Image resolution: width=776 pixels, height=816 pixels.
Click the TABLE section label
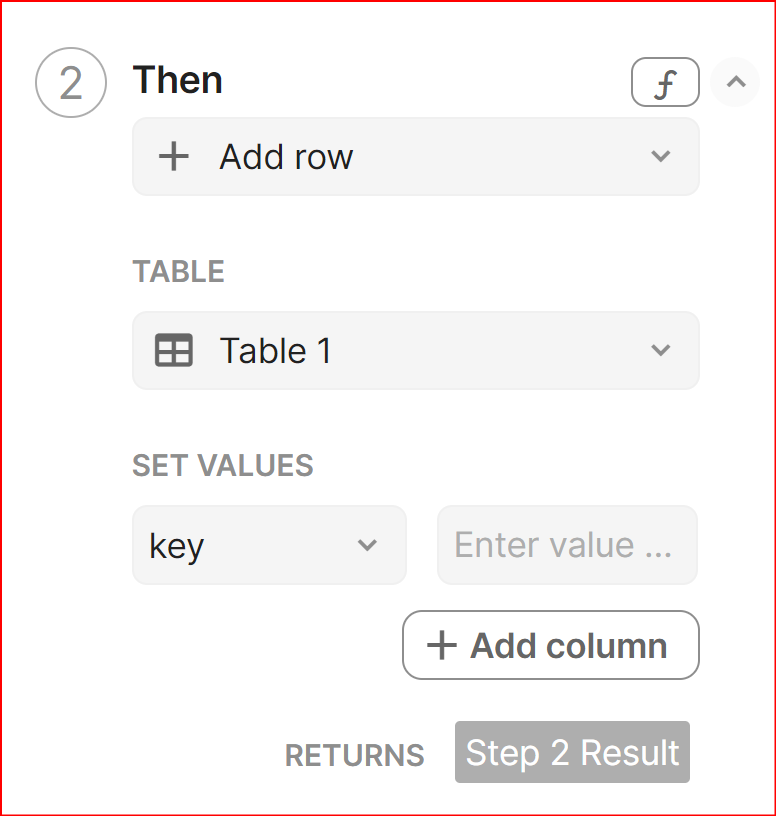point(178,272)
